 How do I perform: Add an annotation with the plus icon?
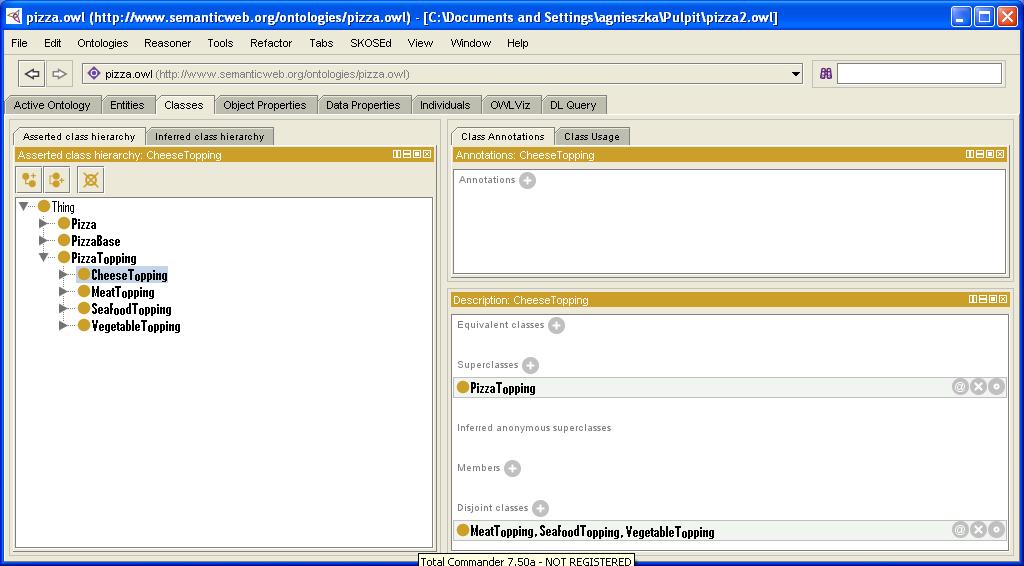pyautogui.click(x=527, y=180)
